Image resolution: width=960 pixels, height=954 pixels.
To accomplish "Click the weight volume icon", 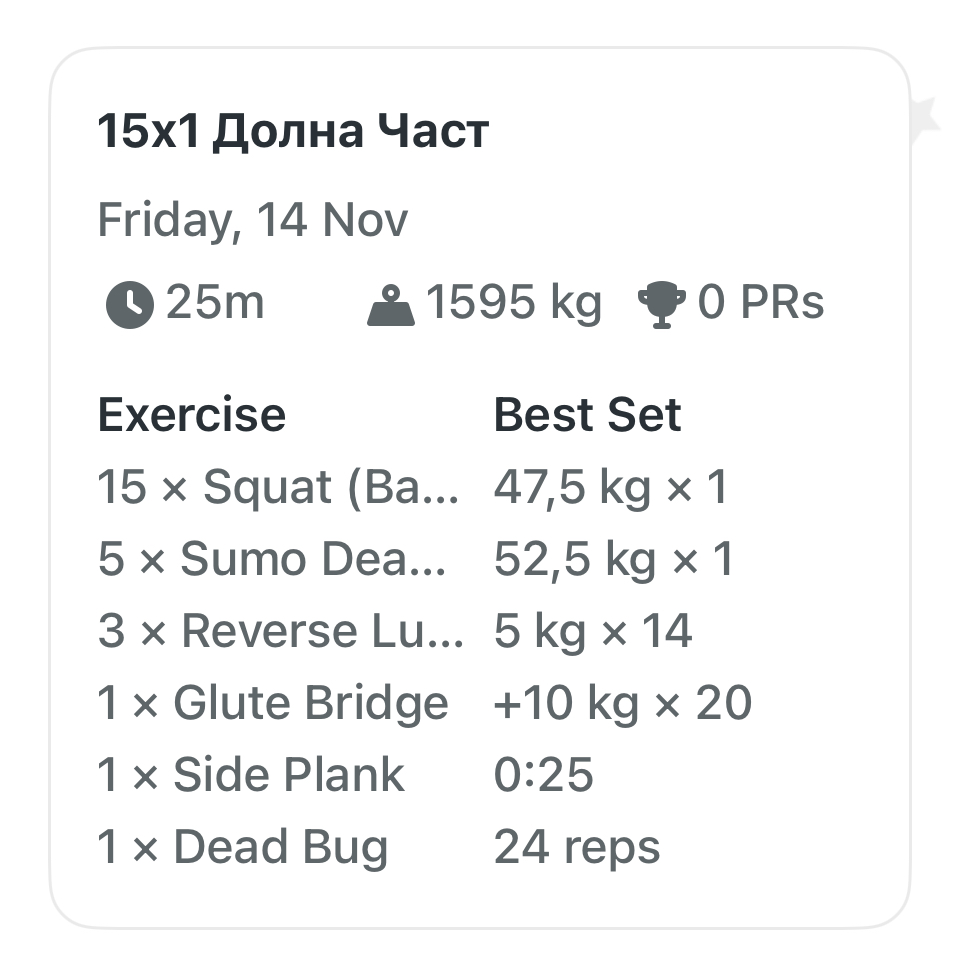I will pyautogui.click(x=391, y=304).
